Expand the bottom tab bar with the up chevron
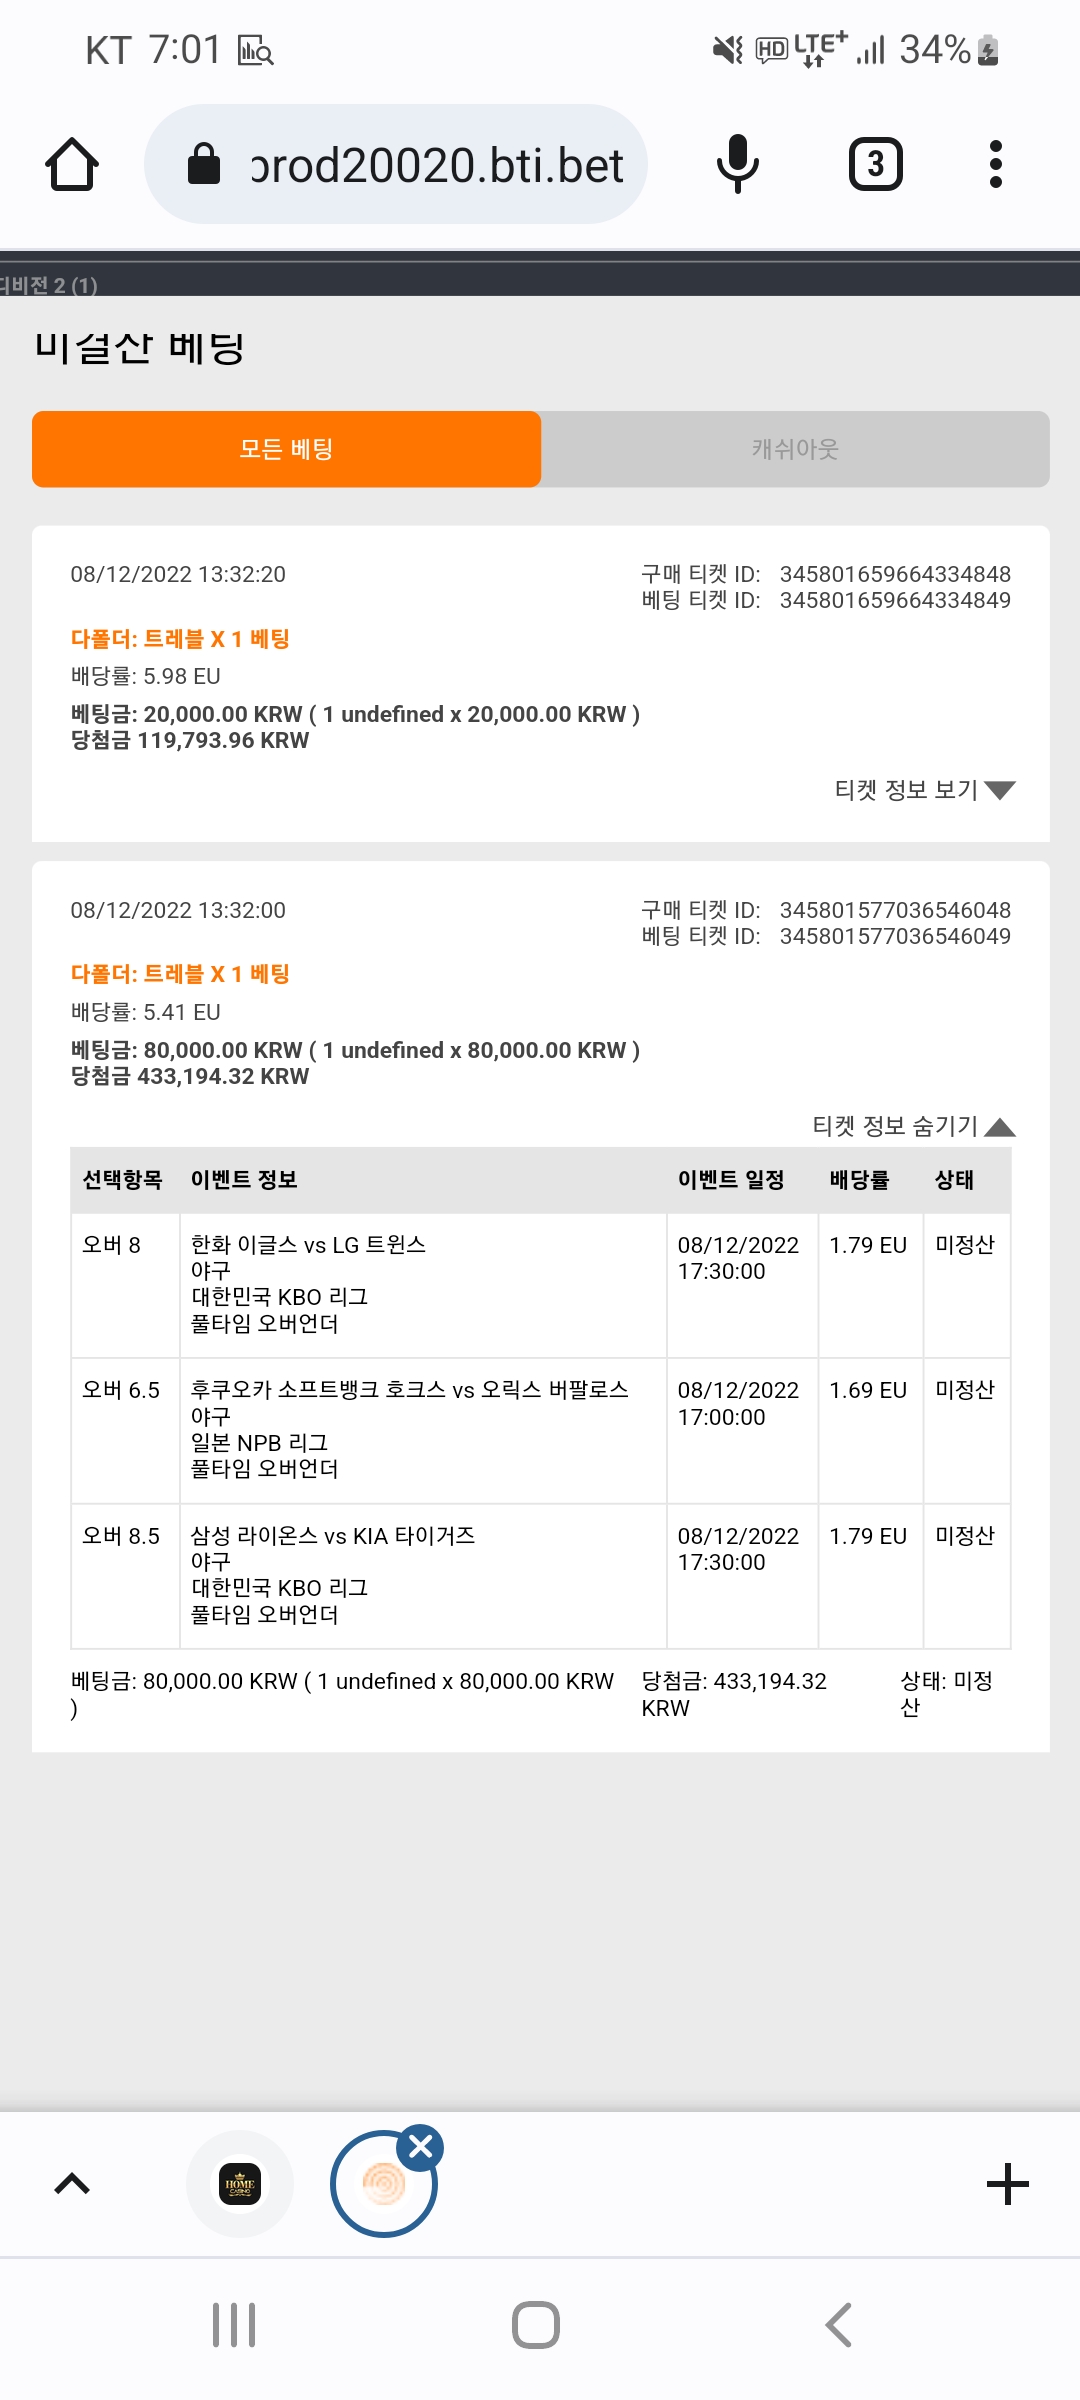The width and height of the screenshot is (1080, 2400). (72, 2184)
